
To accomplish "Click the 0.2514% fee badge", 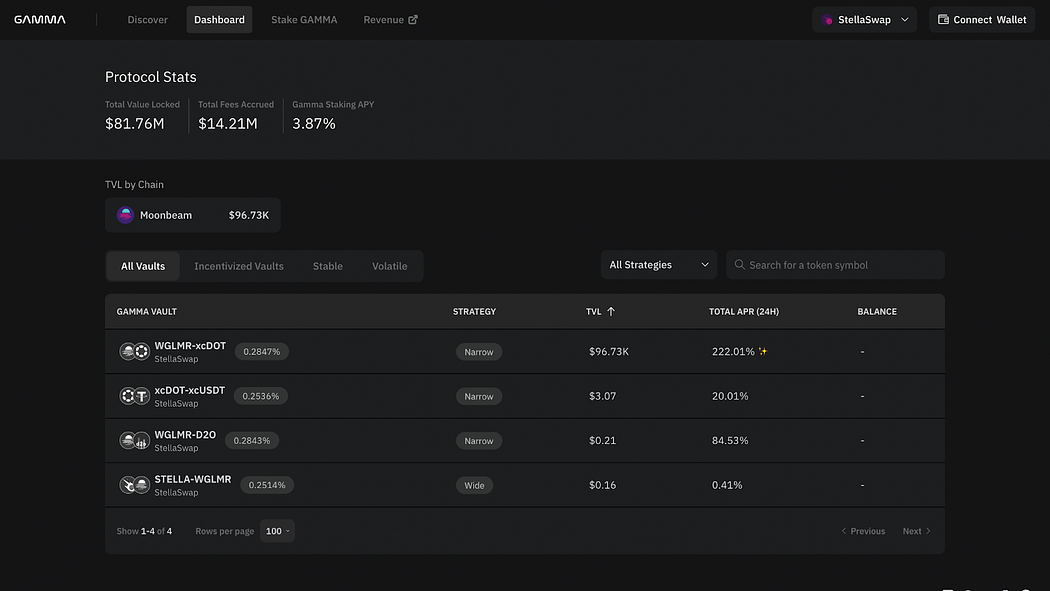I will pos(267,485).
